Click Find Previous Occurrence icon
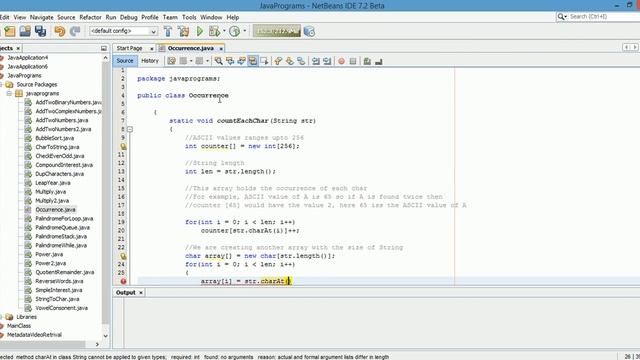The image size is (640, 360). pyautogui.click(x=230, y=61)
